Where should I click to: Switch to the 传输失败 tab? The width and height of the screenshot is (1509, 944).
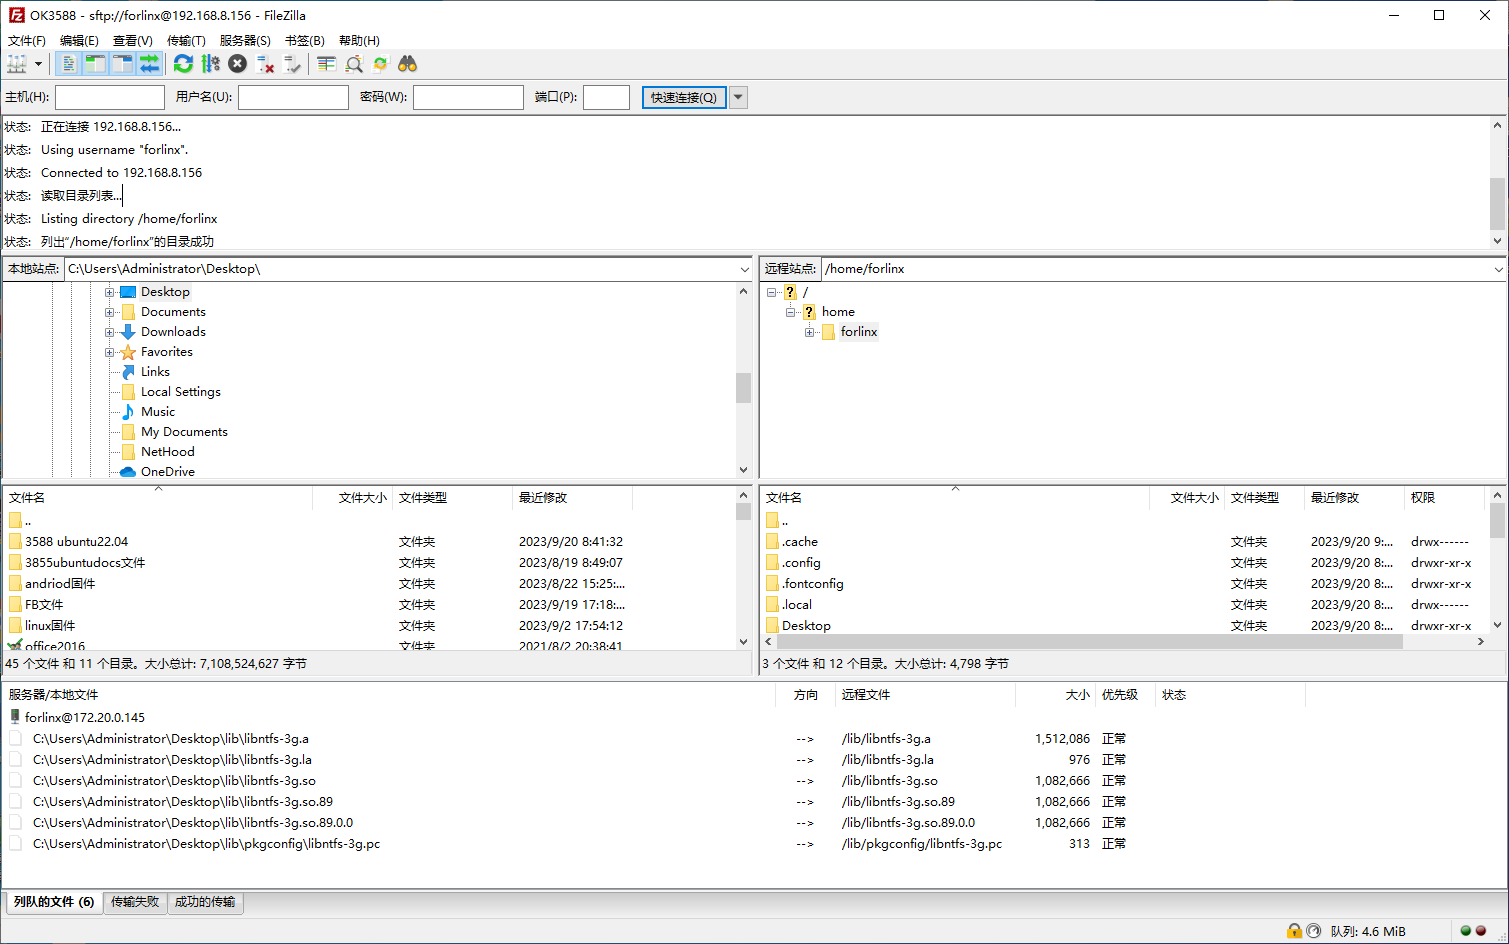point(135,902)
